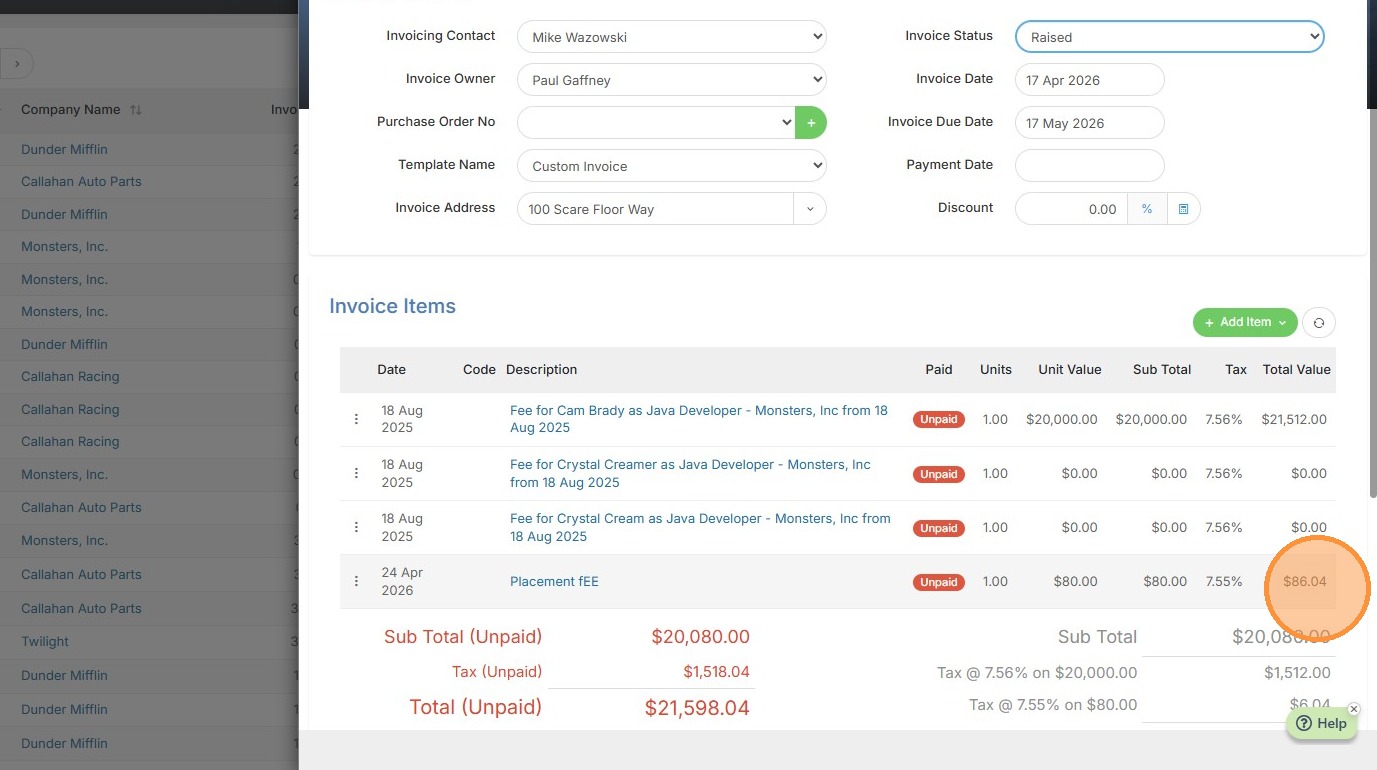Open the Help button

point(1322,724)
